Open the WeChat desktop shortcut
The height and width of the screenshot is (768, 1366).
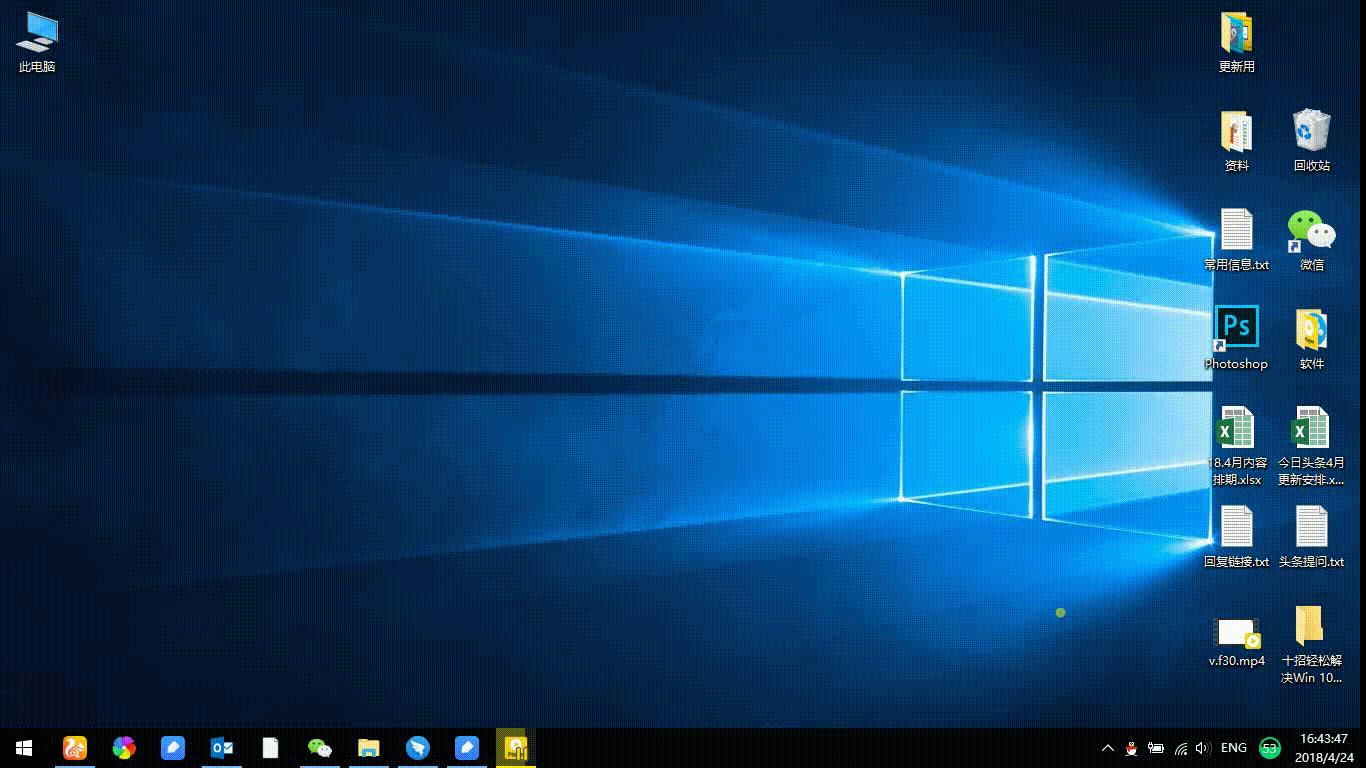[x=1311, y=230]
